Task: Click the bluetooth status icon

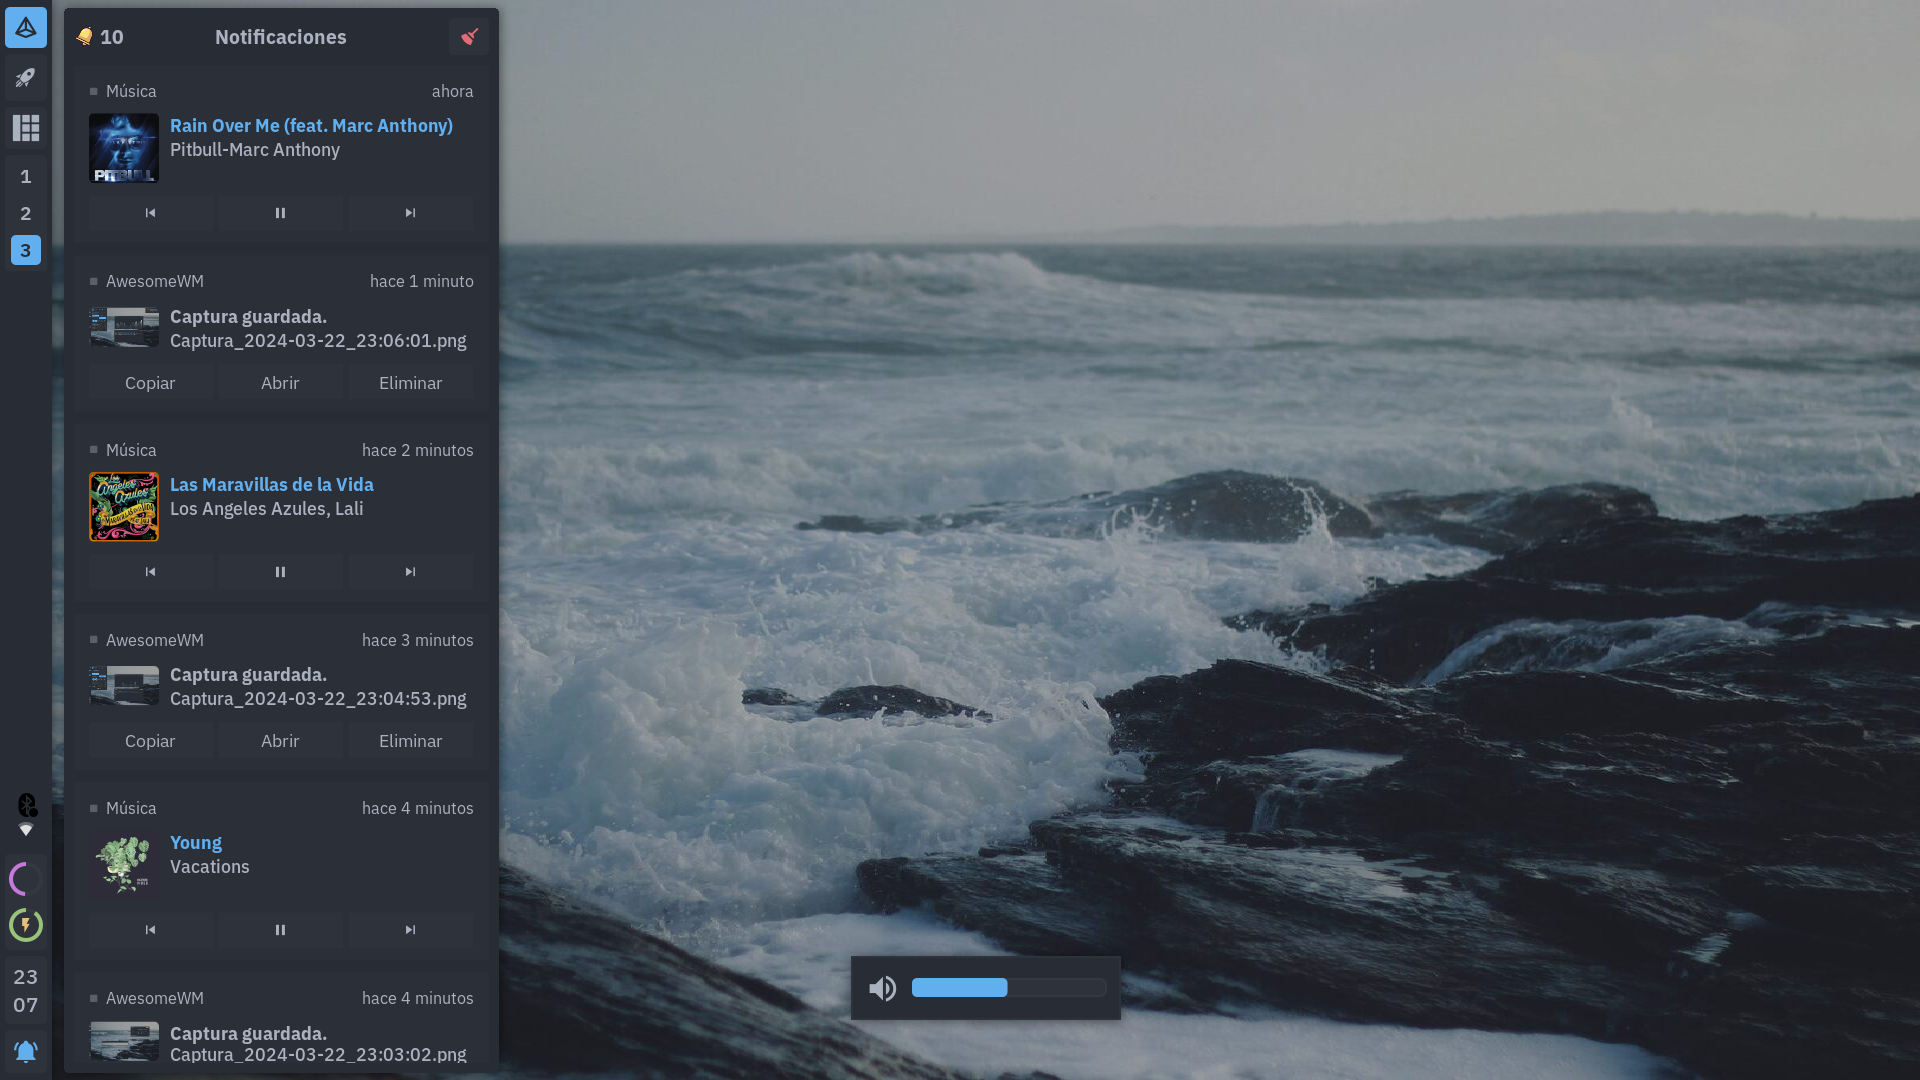Action: [x=27, y=805]
